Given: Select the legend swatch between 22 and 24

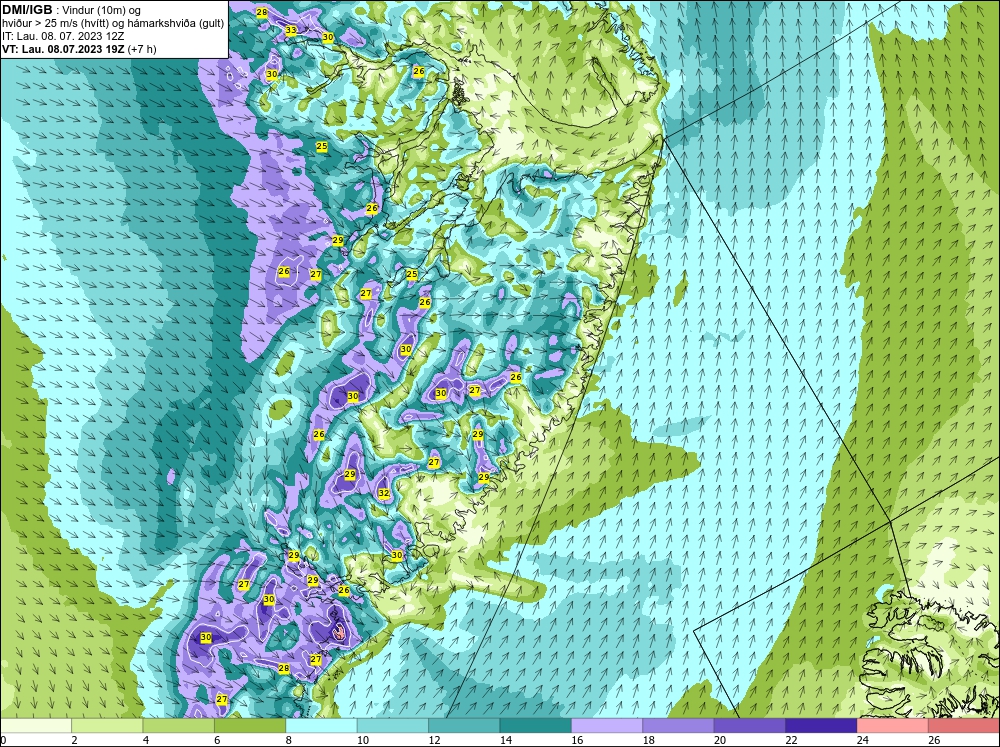Looking at the screenshot, I should pyautogui.click(x=821, y=726).
